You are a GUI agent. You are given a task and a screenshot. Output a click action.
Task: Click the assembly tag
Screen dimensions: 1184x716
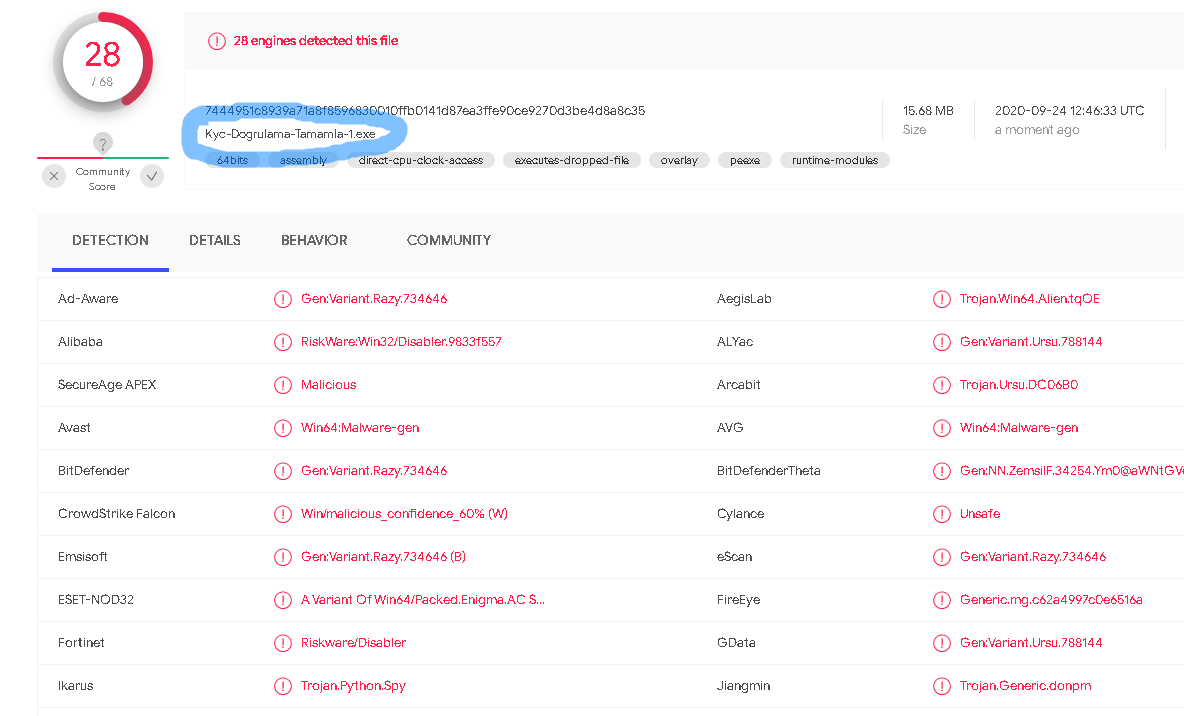coord(303,160)
